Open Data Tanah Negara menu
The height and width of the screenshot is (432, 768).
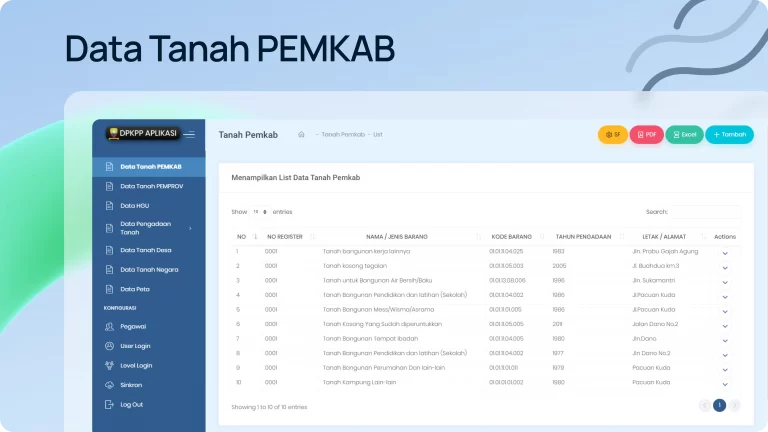[x=149, y=270]
